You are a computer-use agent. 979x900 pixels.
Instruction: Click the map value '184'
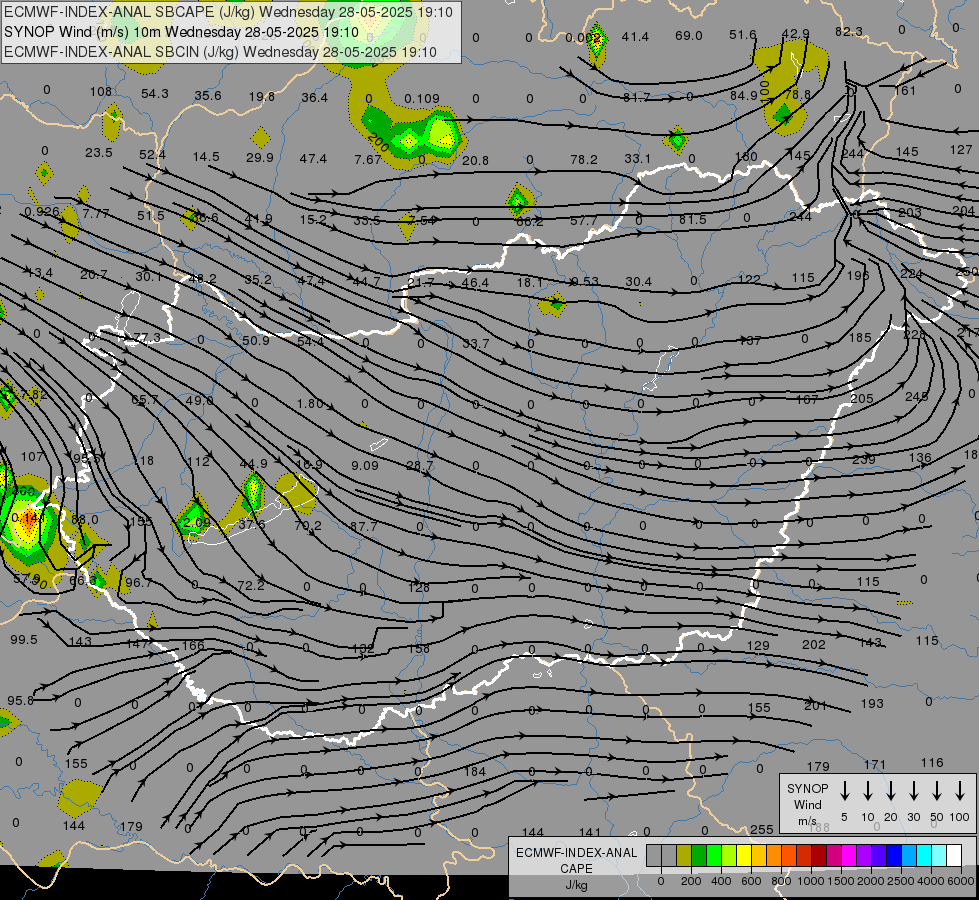(x=475, y=771)
